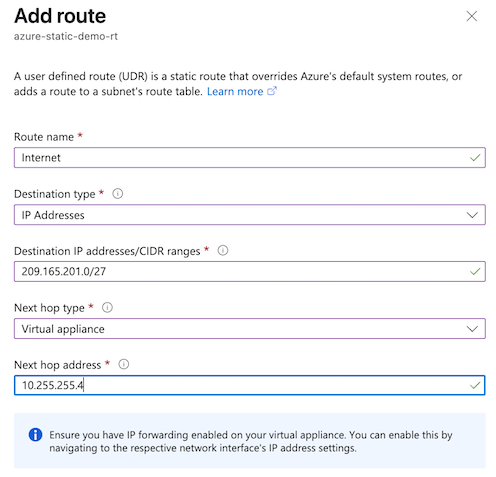This screenshot has height=477, width=496.
Task: Open the Learn more link
Action: (x=235, y=91)
